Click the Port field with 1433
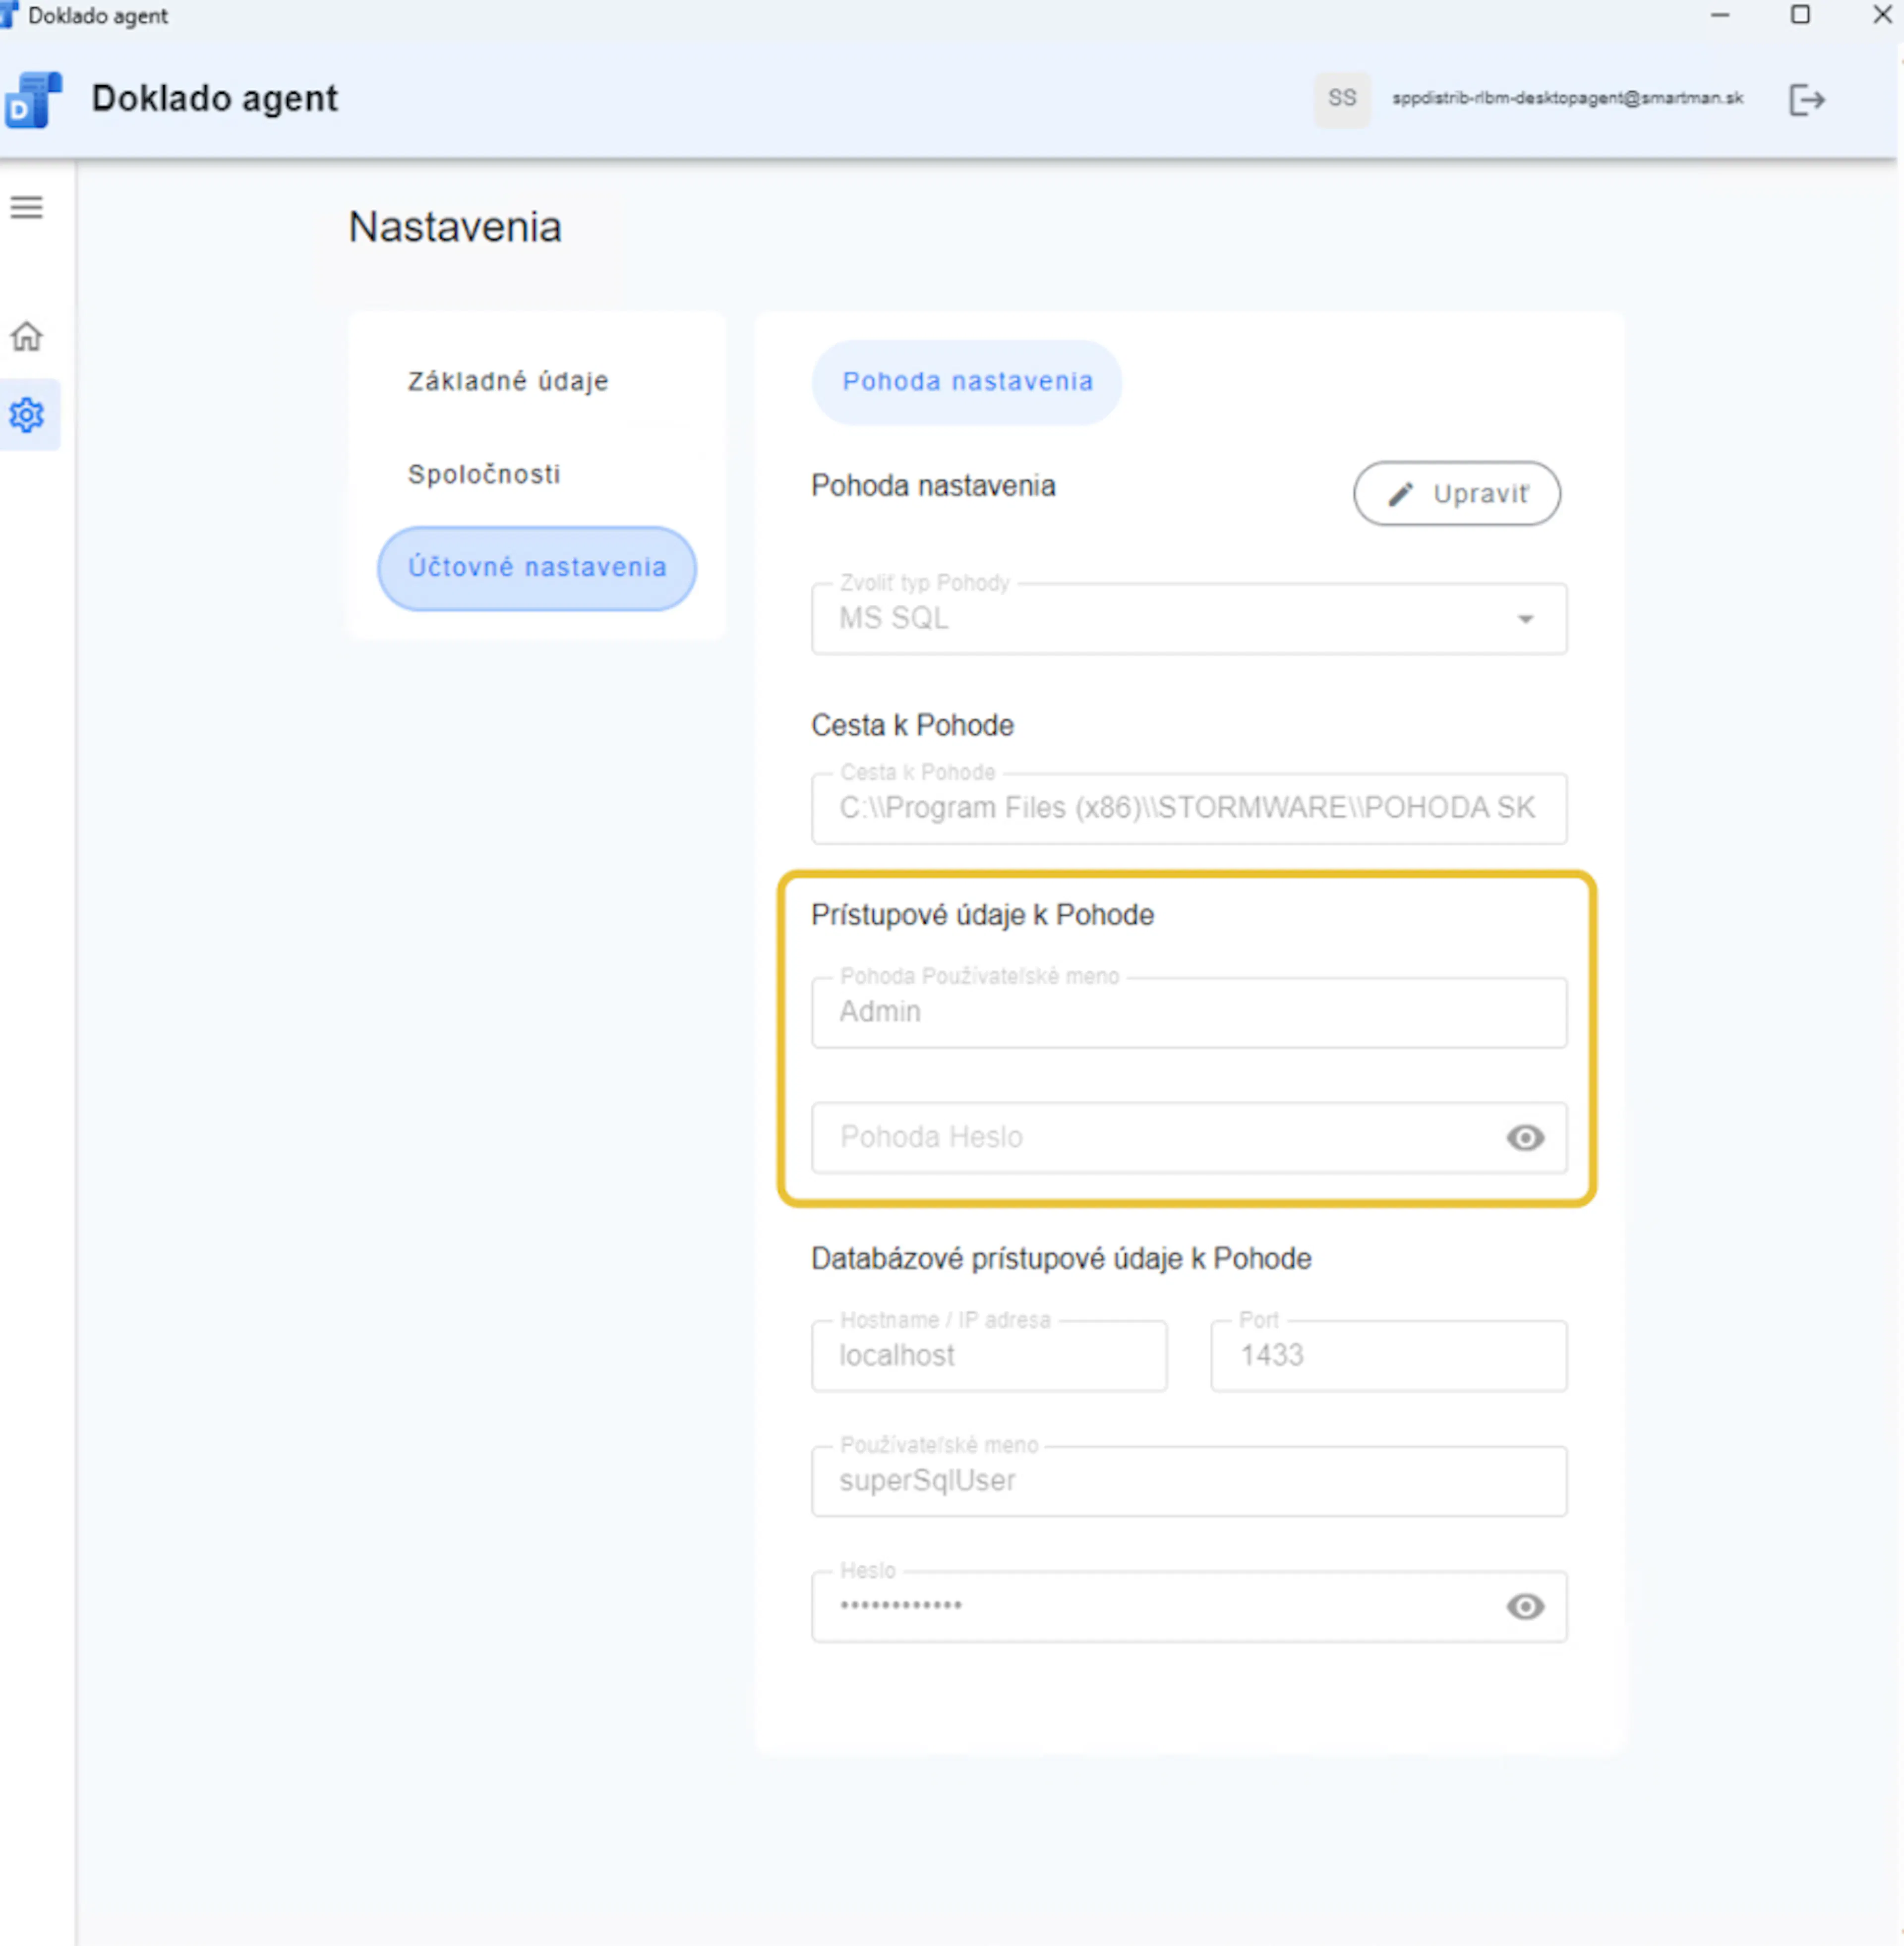The width and height of the screenshot is (1904, 1946). point(1388,1355)
